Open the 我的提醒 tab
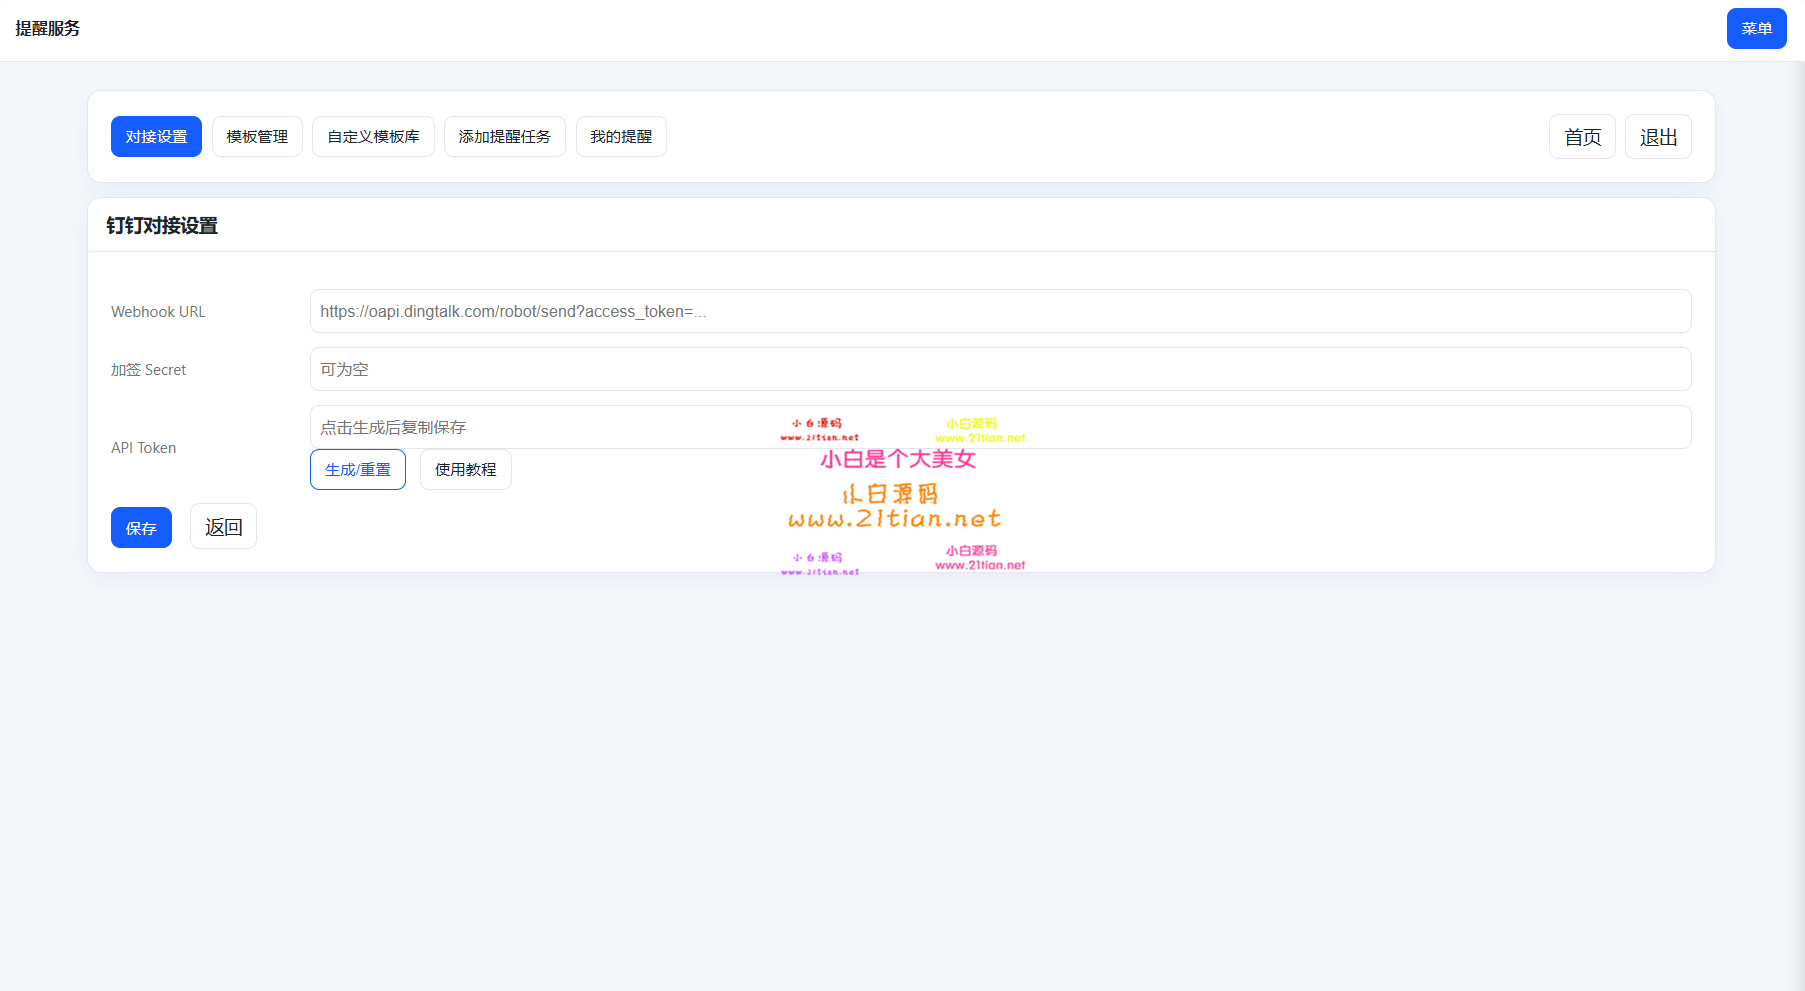 point(621,137)
